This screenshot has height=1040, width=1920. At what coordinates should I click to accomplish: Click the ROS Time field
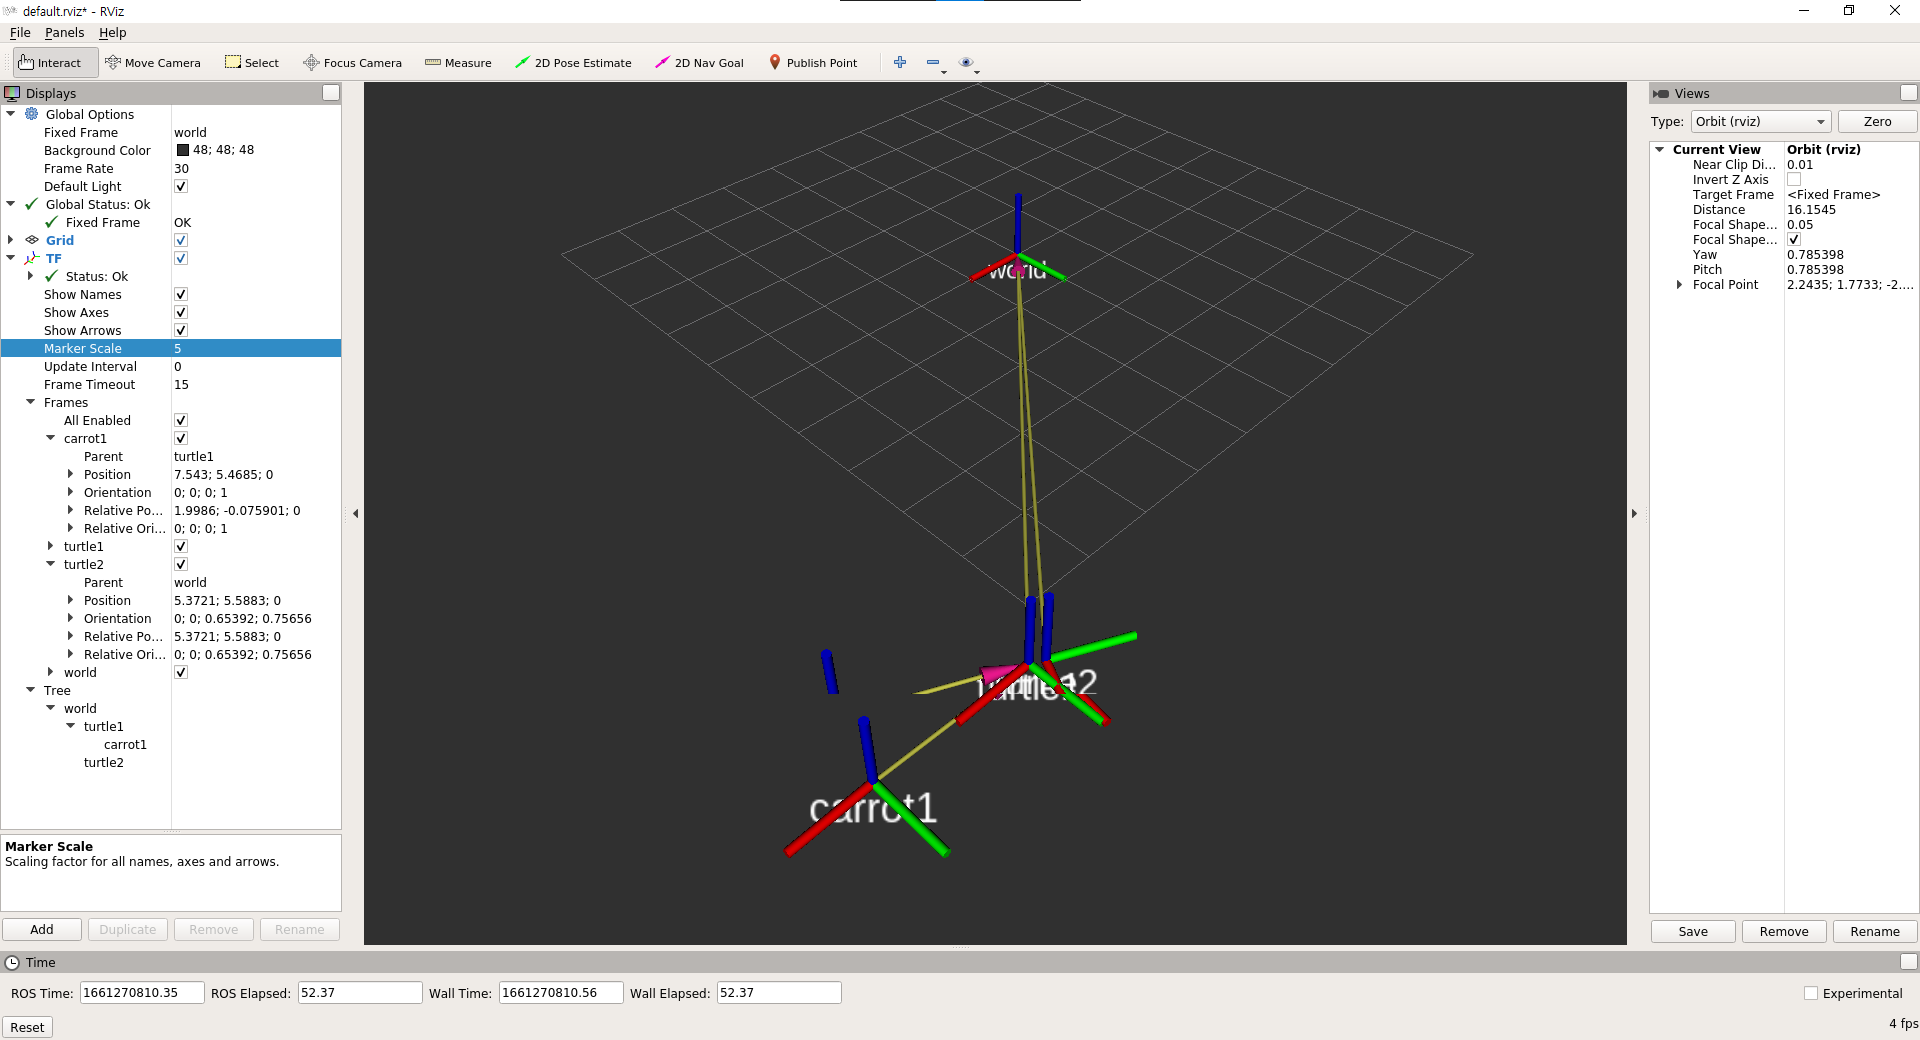(142, 993)
